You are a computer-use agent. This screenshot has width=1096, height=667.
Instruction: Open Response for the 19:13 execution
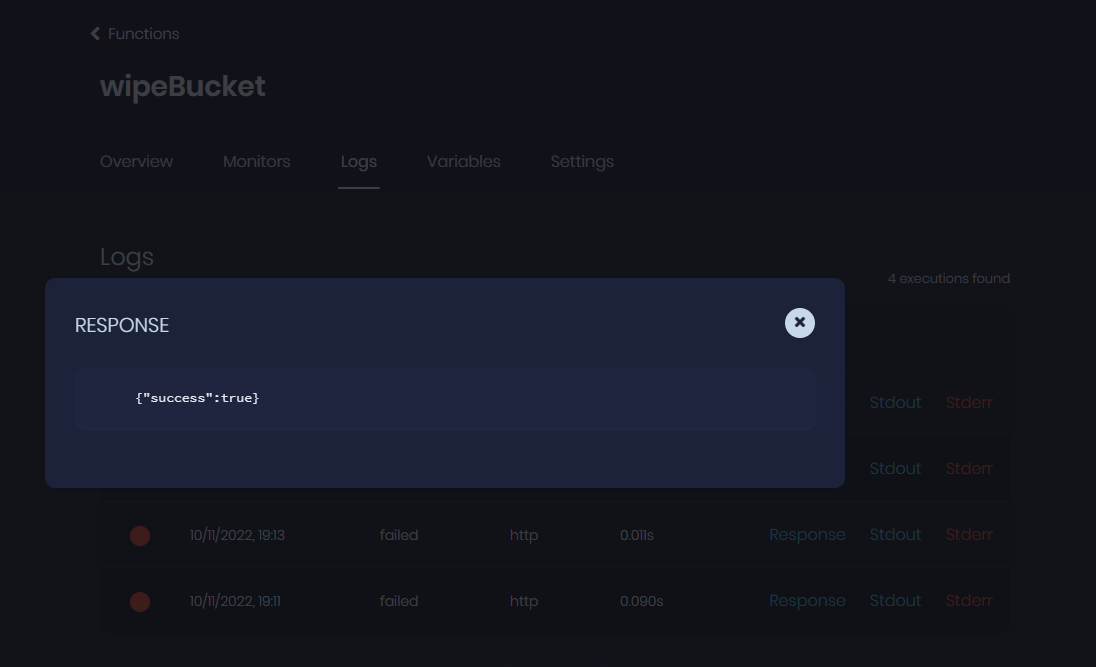(x=807, y=535)
